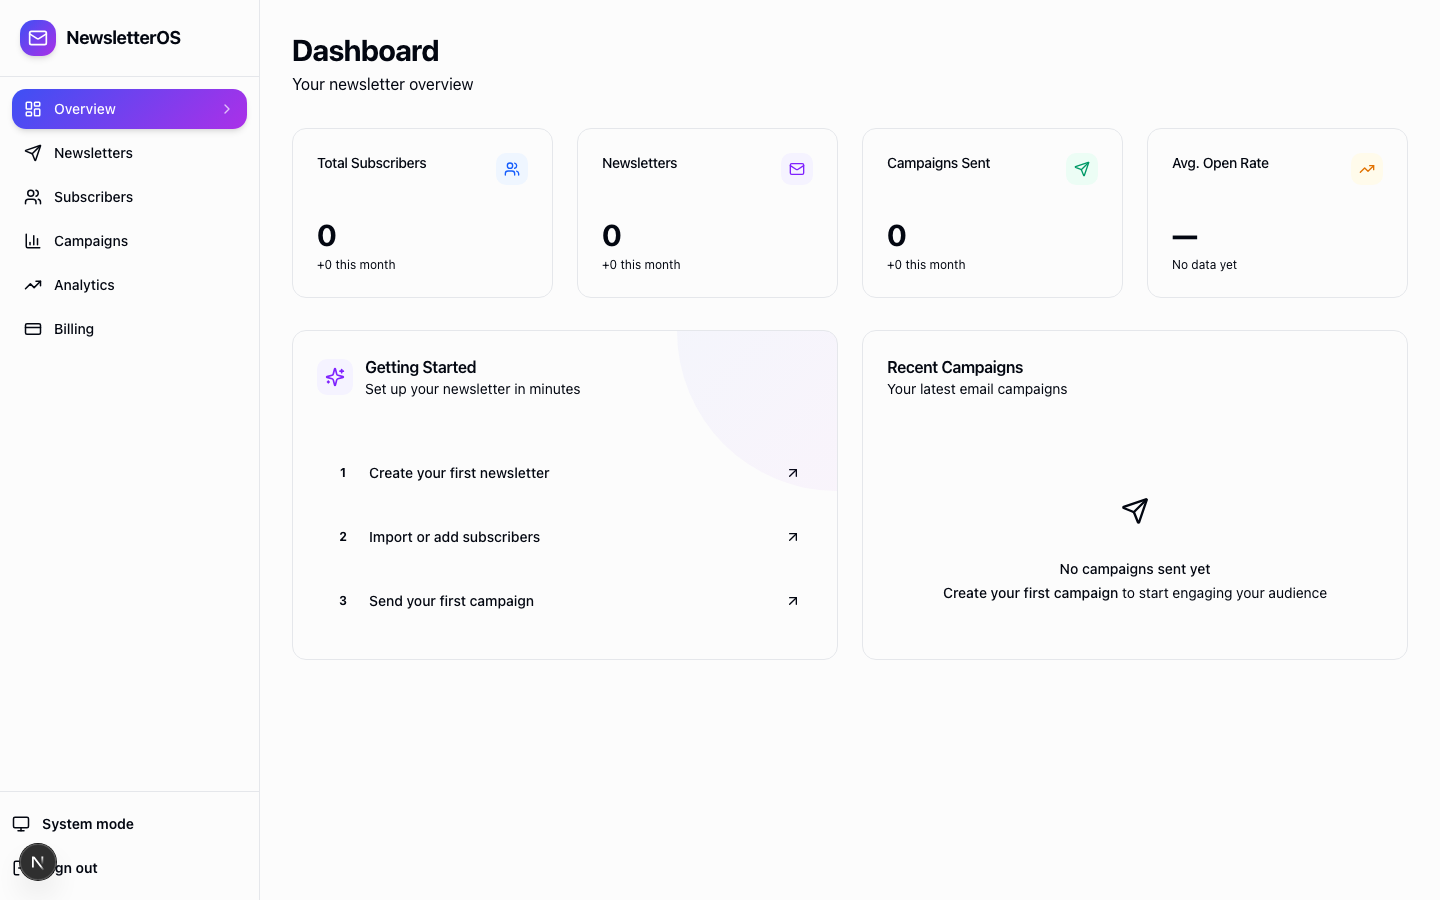Viewport: 1440px width, 900px height.
Task: Select the Avg. Open Rate card title
Action: 1221,163
